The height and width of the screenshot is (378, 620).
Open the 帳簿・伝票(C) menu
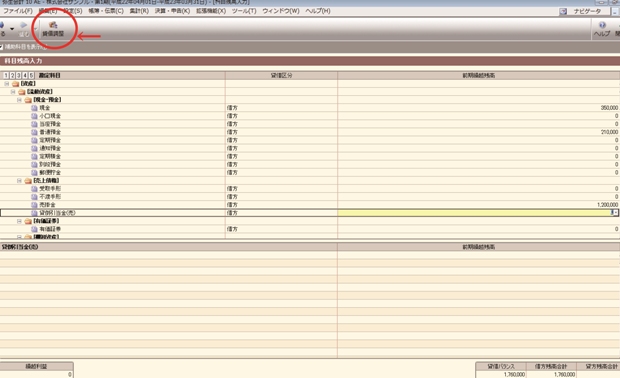pos(106,11)
